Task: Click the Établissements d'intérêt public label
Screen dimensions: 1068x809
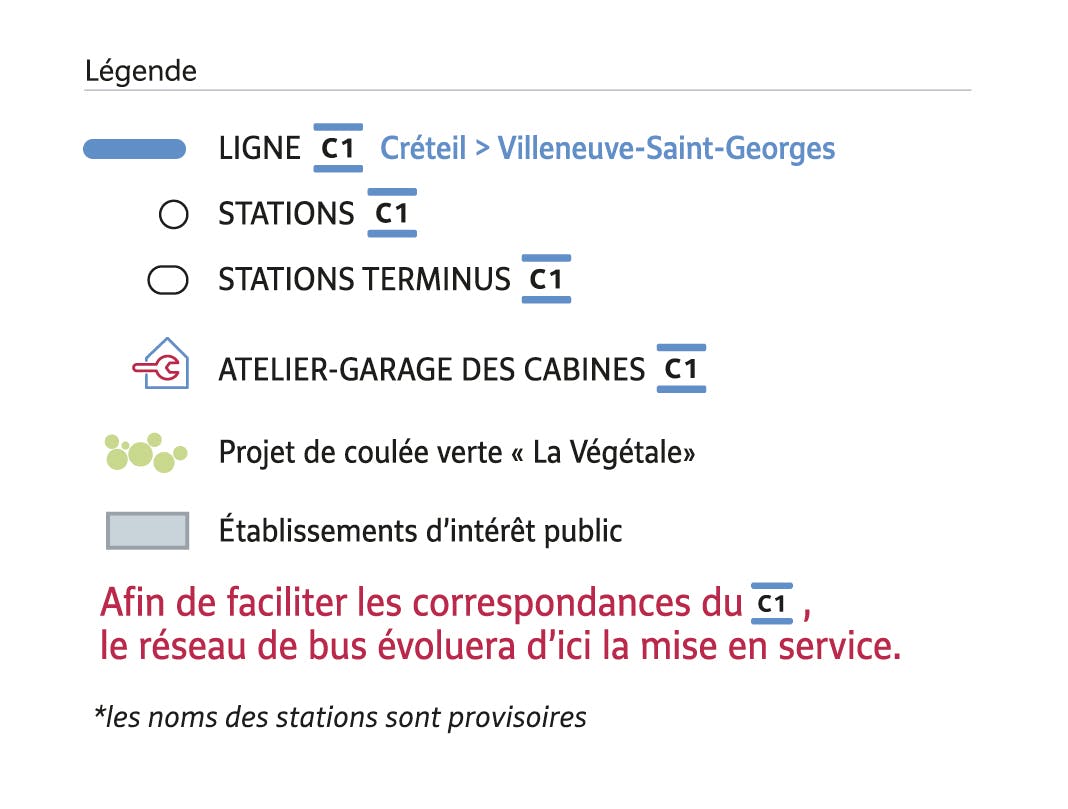Action: [x=420, y=530]
